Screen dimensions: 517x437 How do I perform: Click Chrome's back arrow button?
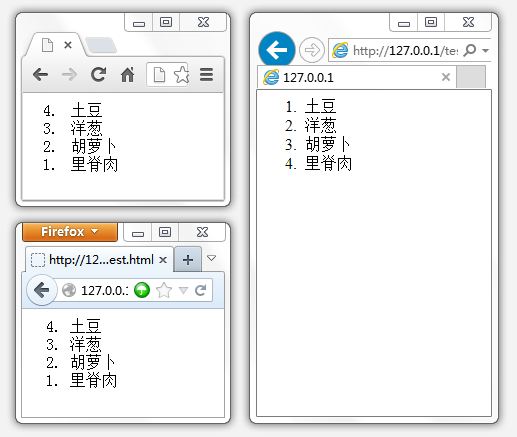point(41,74)
